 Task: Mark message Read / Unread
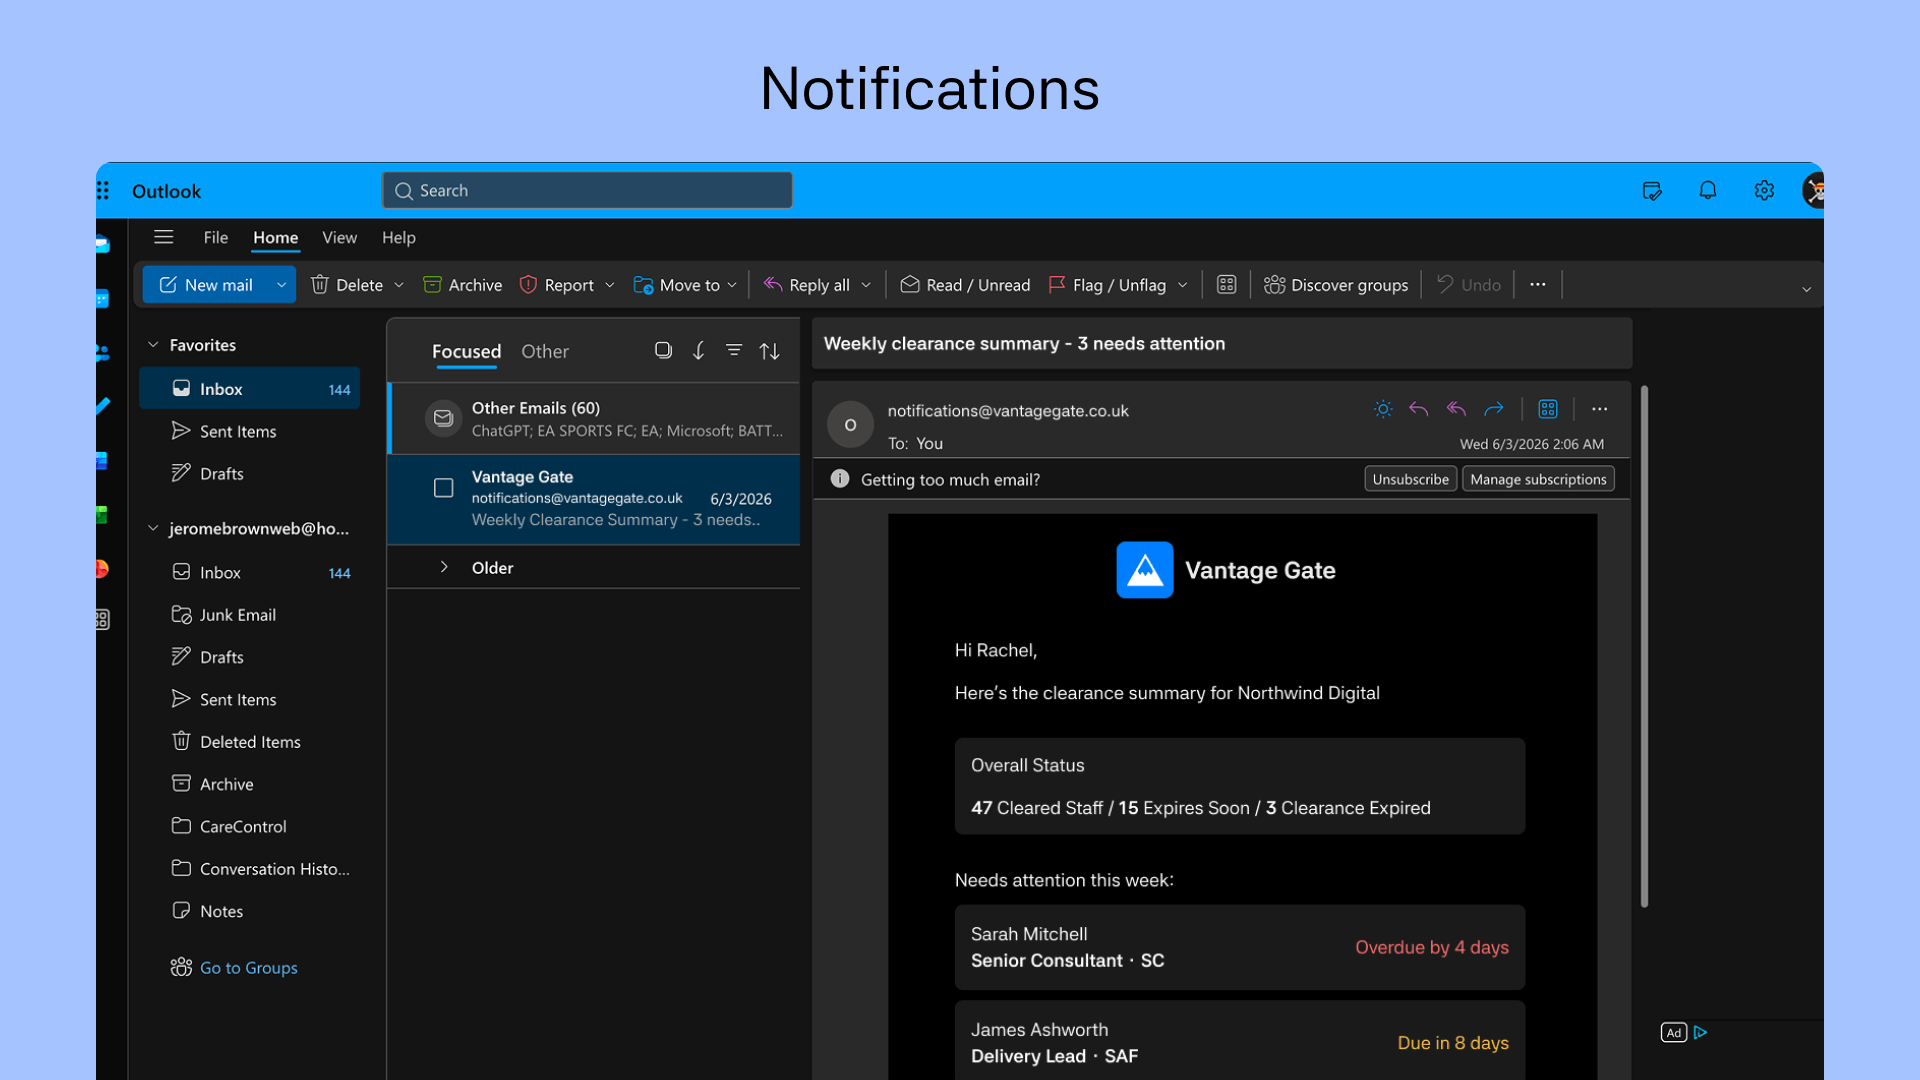(965, 285)
